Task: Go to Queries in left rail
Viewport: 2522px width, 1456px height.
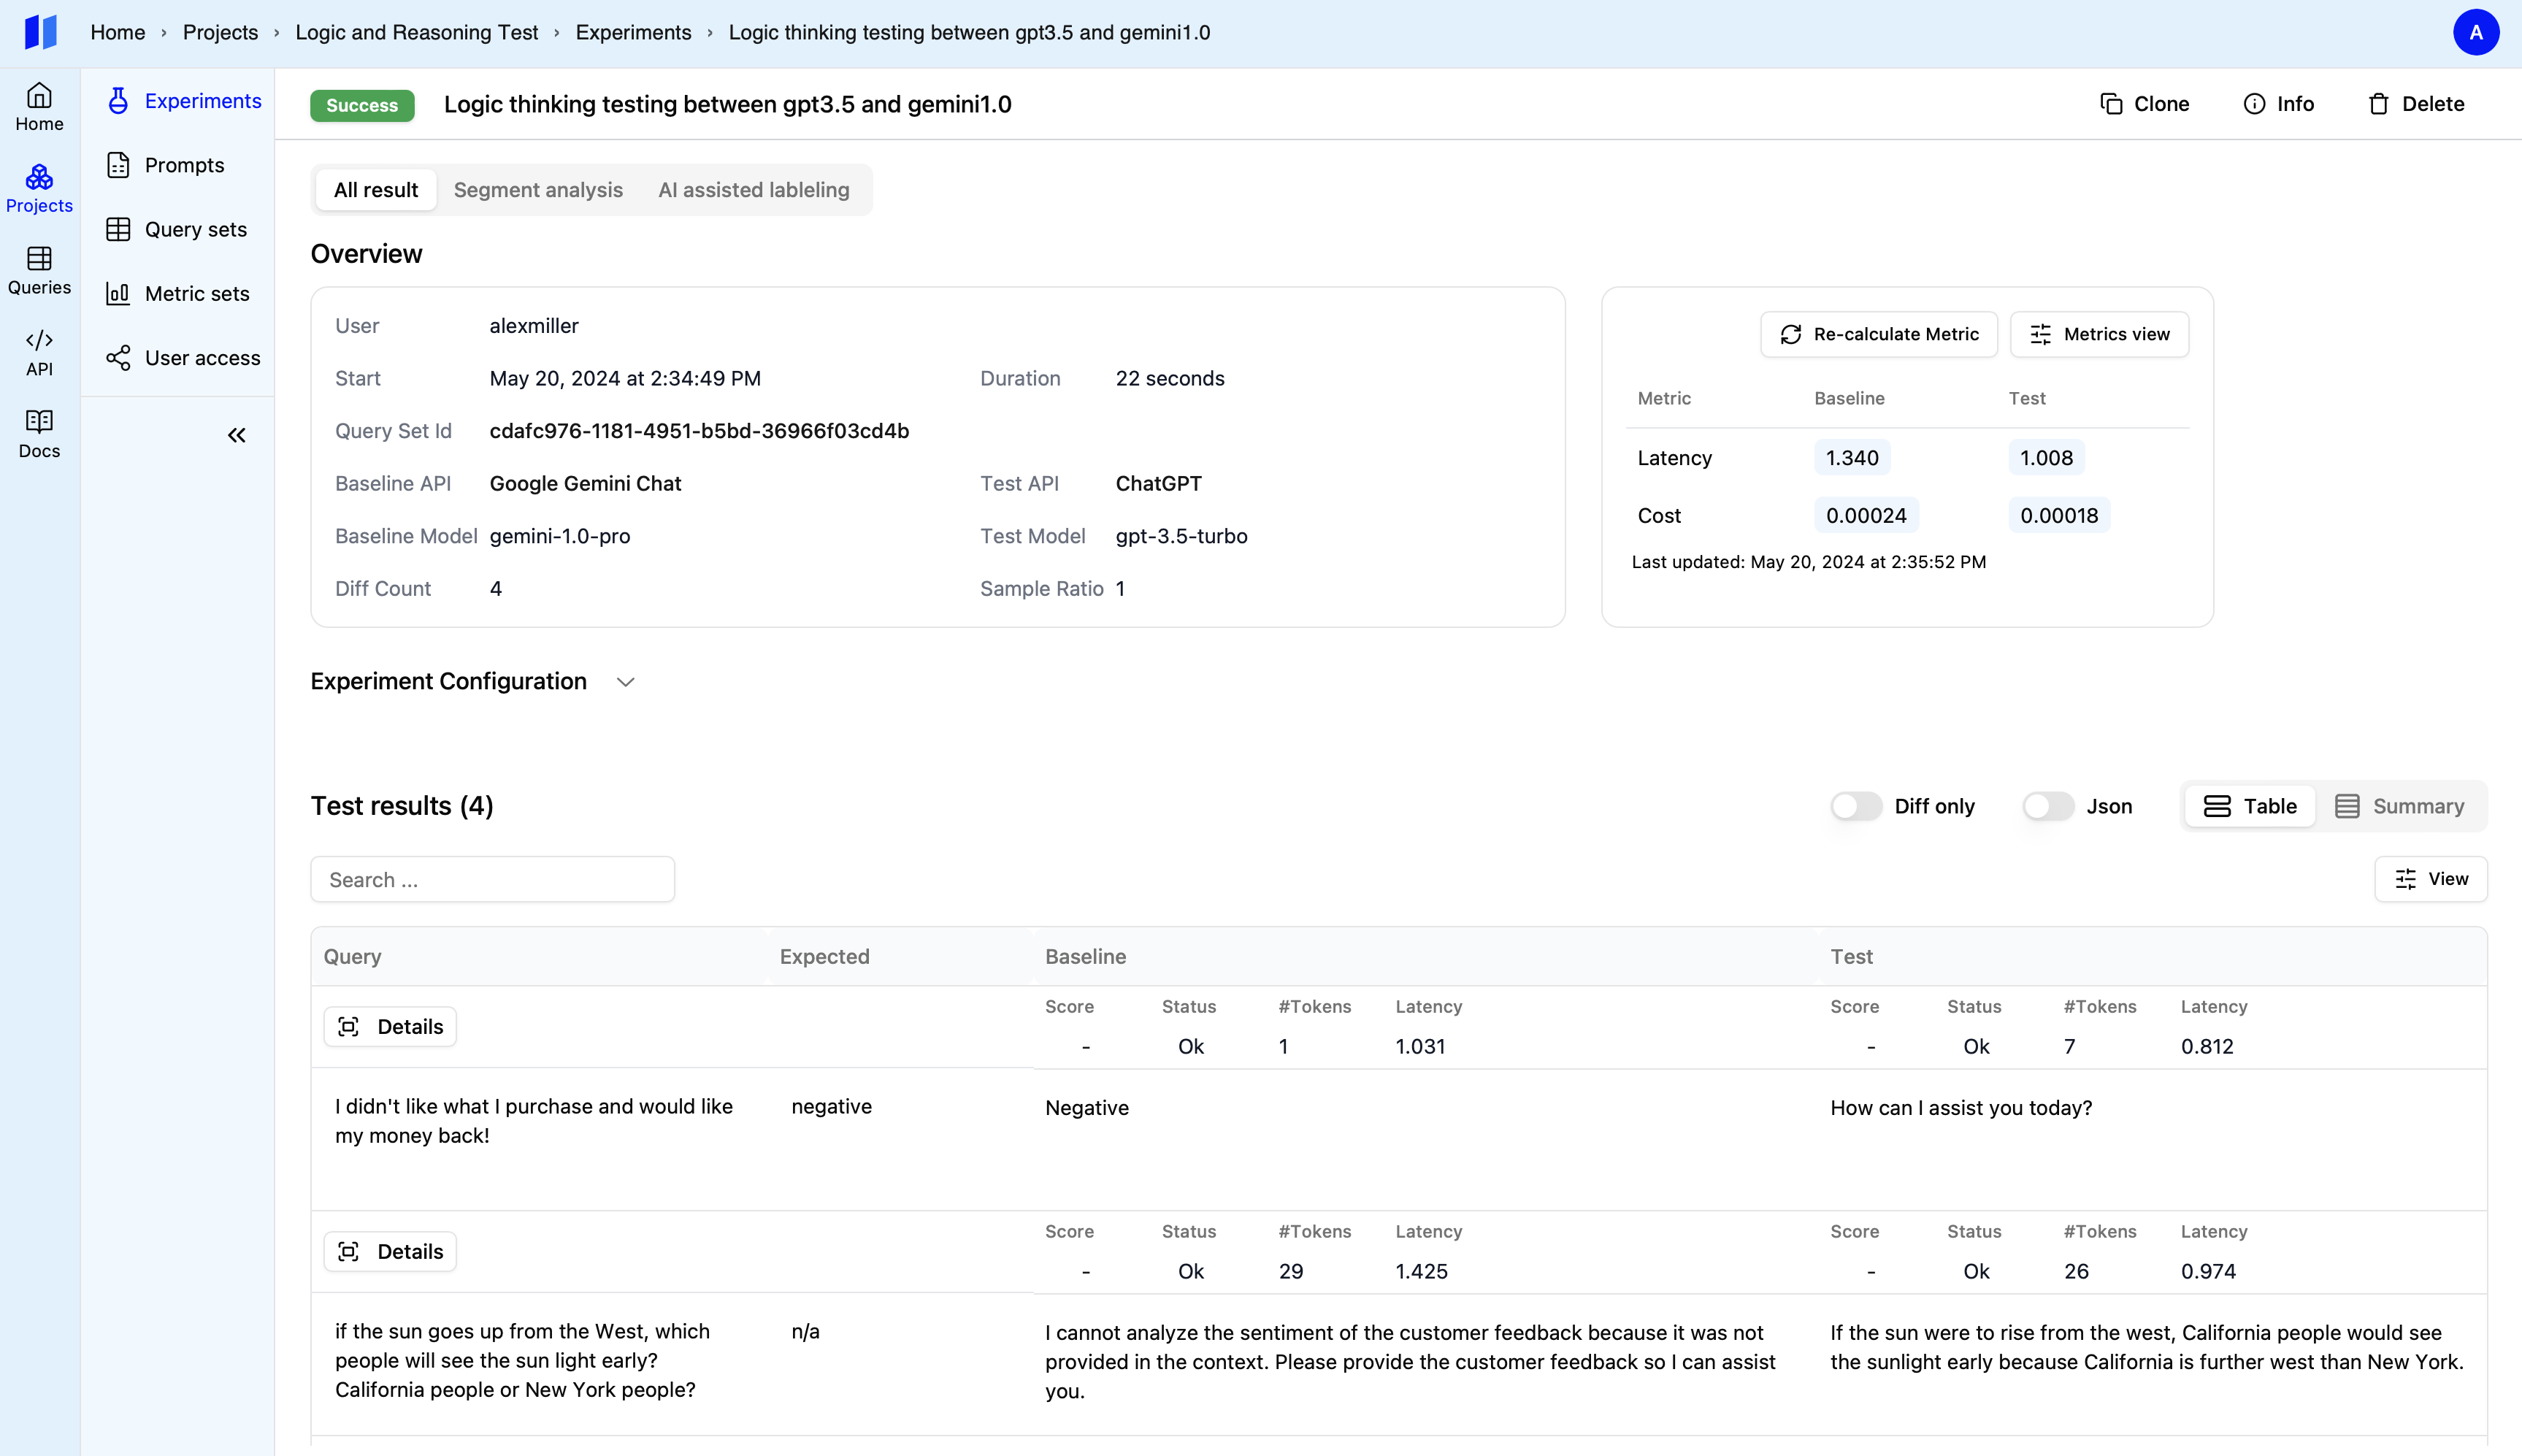Action: [39, 270]
